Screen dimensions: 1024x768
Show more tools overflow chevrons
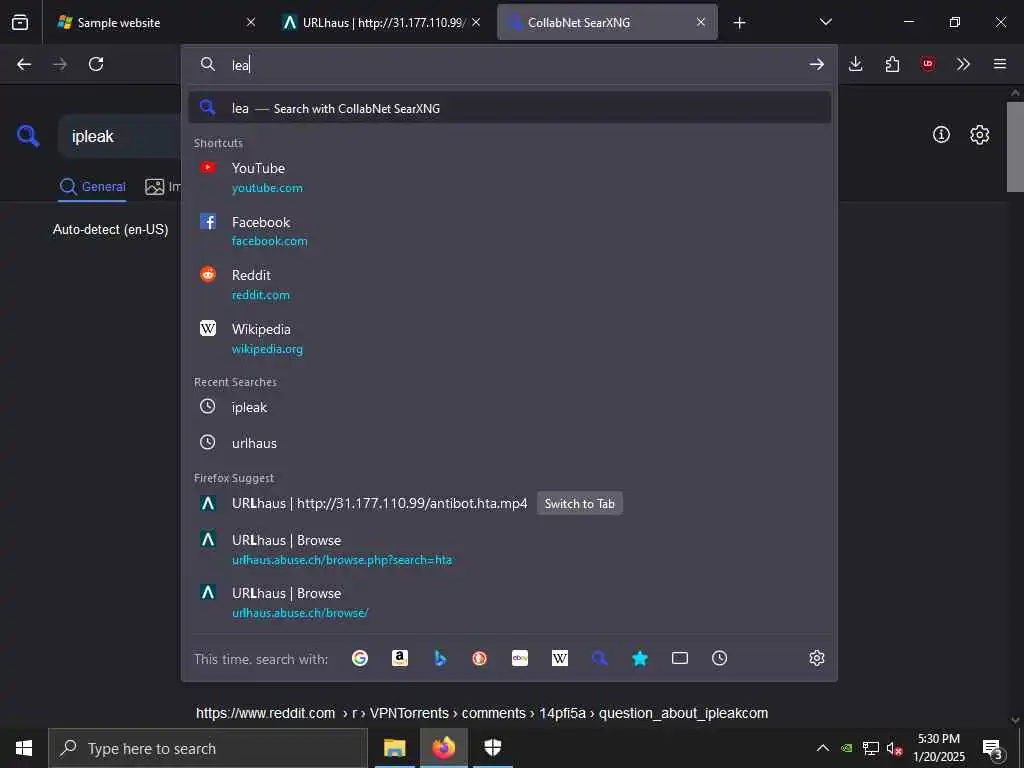tap(963, 64)
